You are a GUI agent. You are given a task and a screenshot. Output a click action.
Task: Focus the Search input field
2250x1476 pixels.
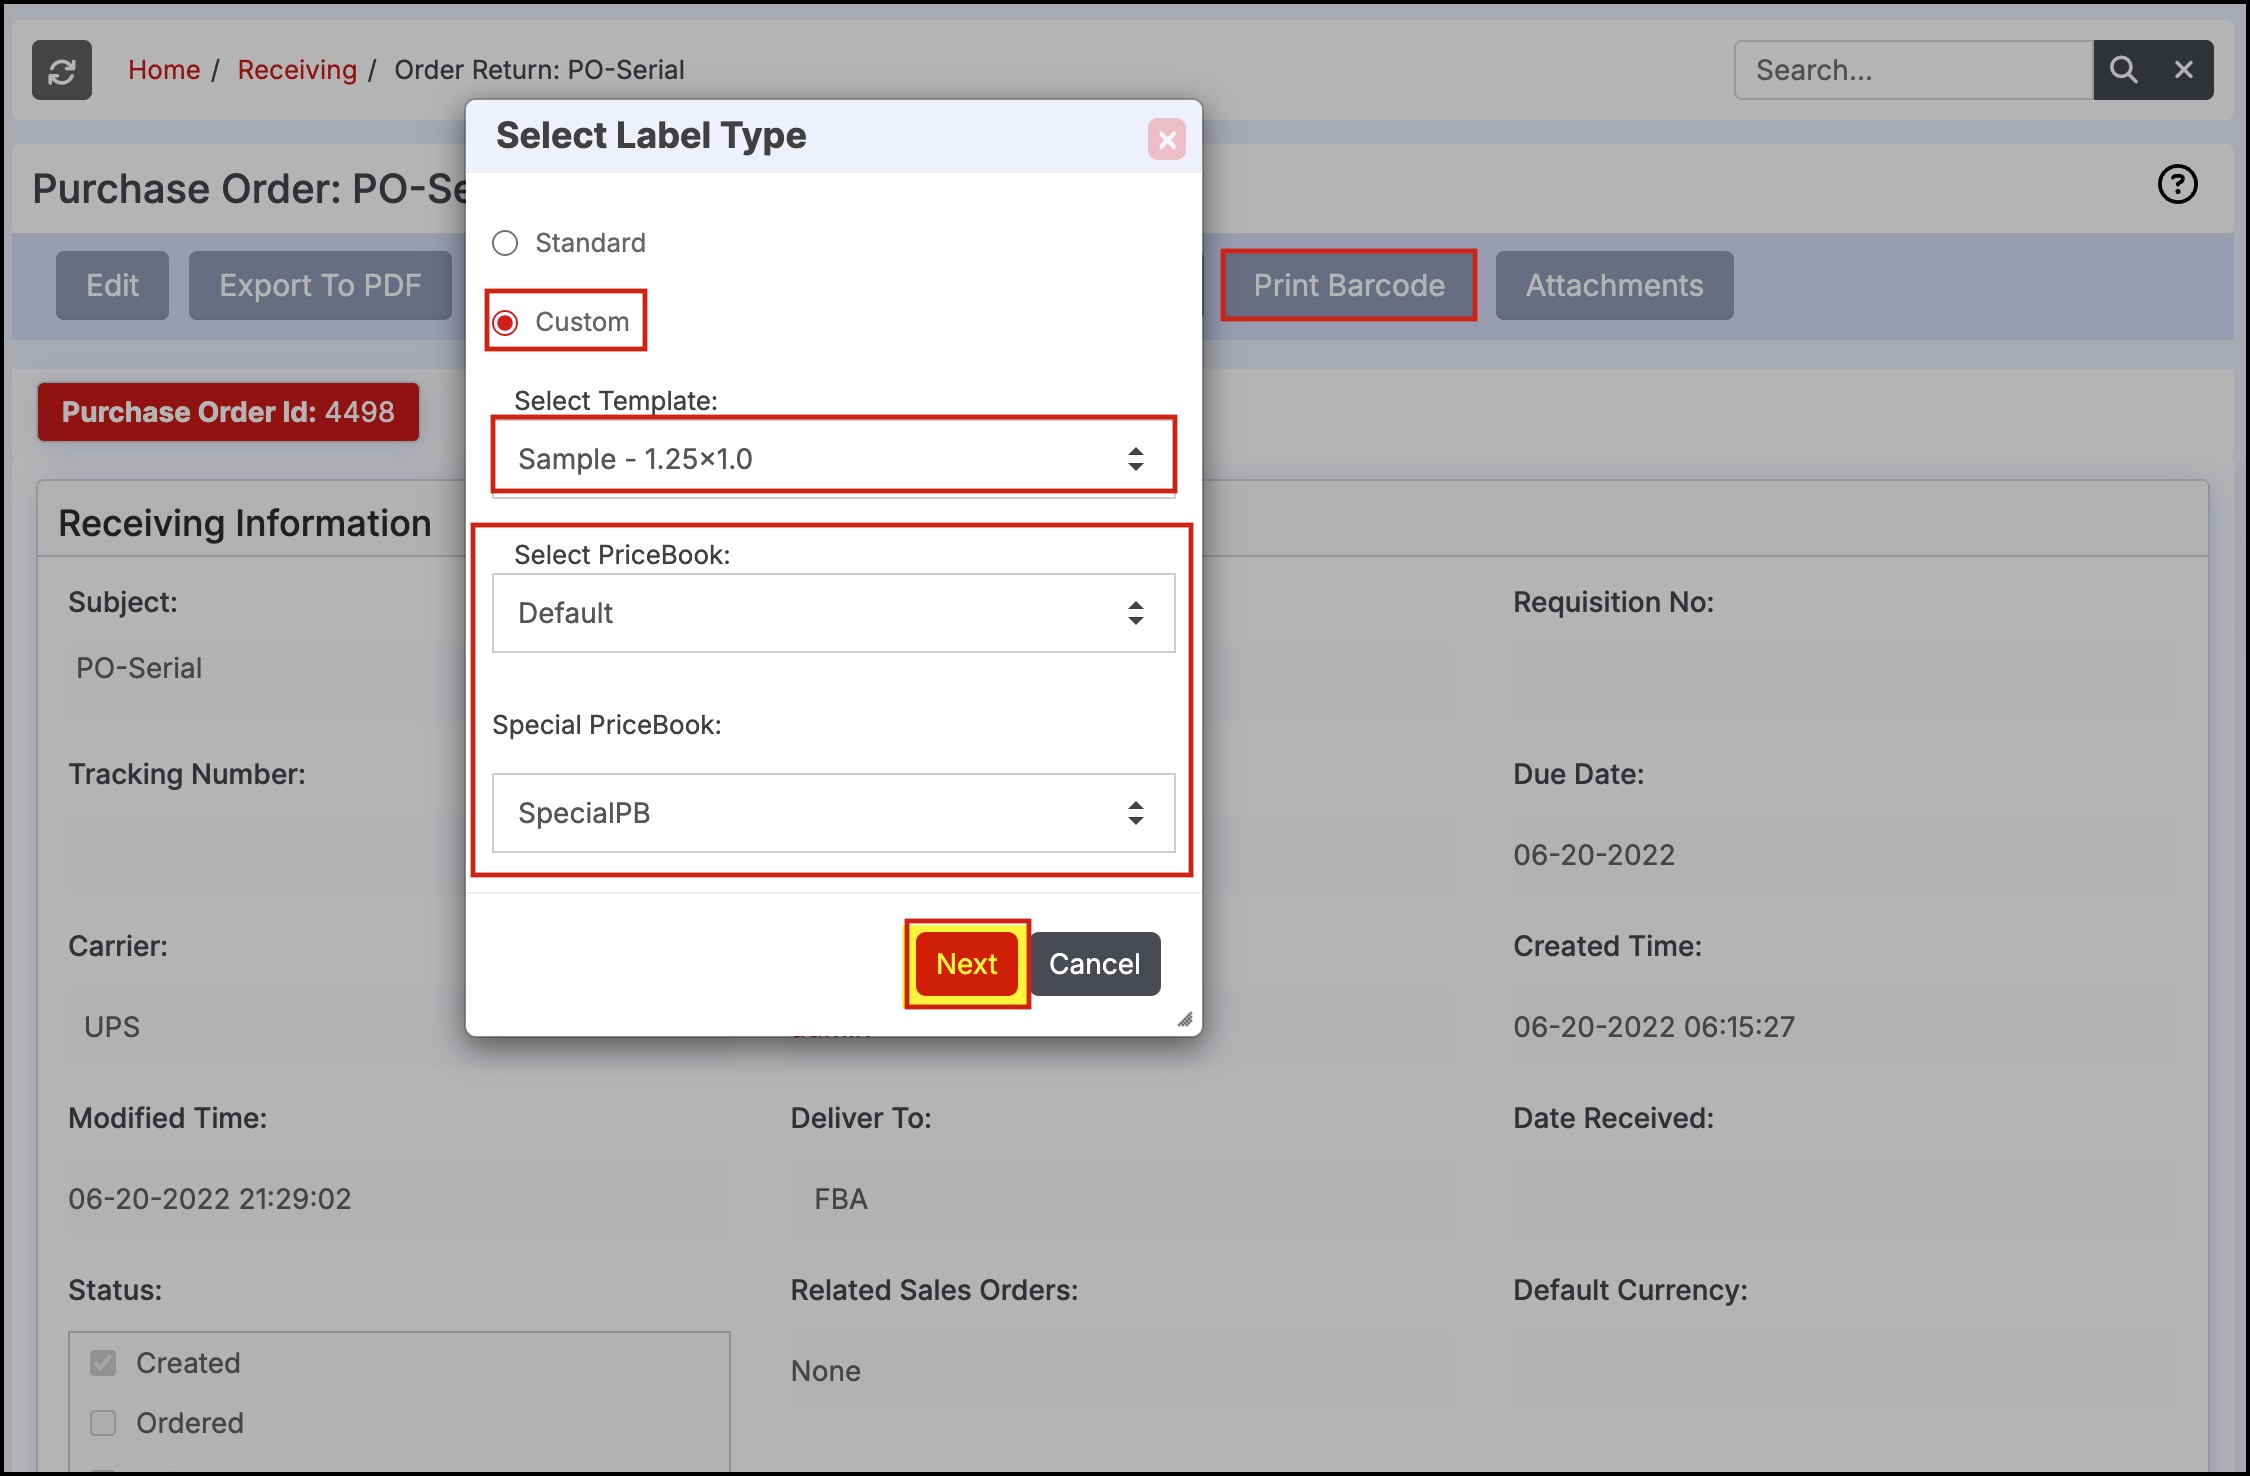coord(1912,70)
